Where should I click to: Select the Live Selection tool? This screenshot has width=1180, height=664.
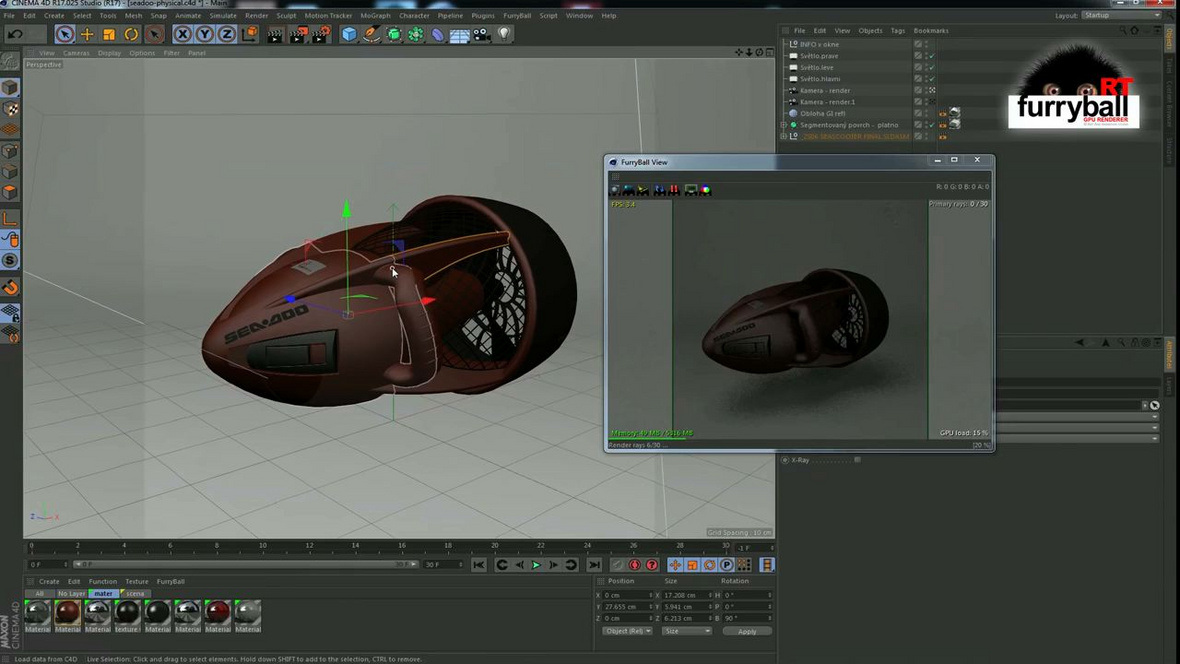pos(64,33)
